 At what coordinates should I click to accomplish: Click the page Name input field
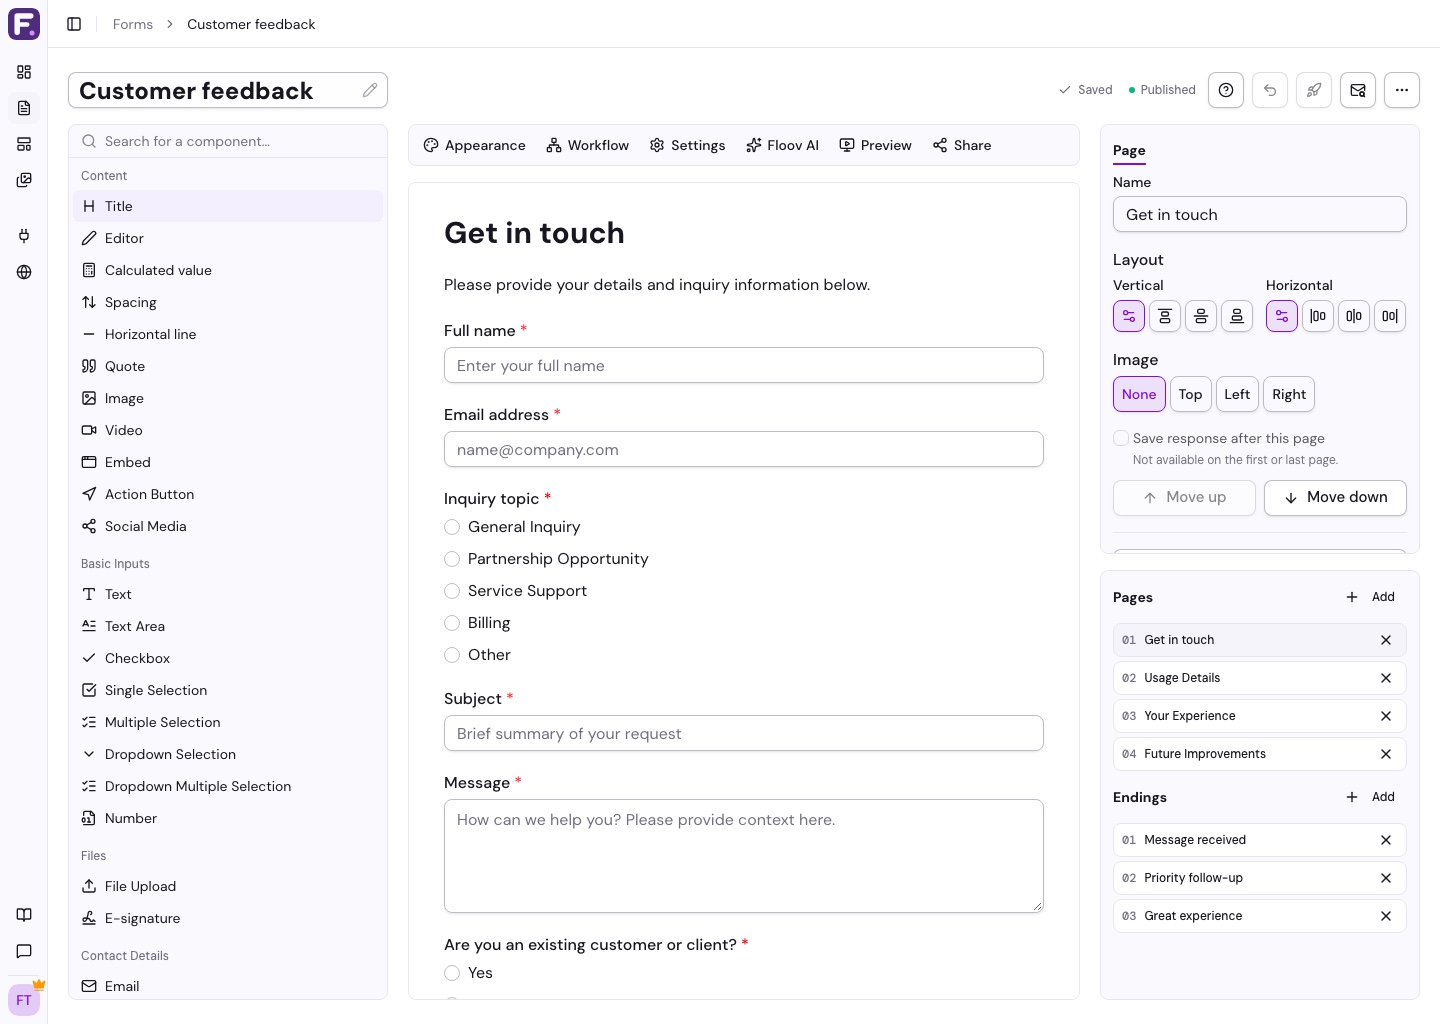click(1260, 214)
